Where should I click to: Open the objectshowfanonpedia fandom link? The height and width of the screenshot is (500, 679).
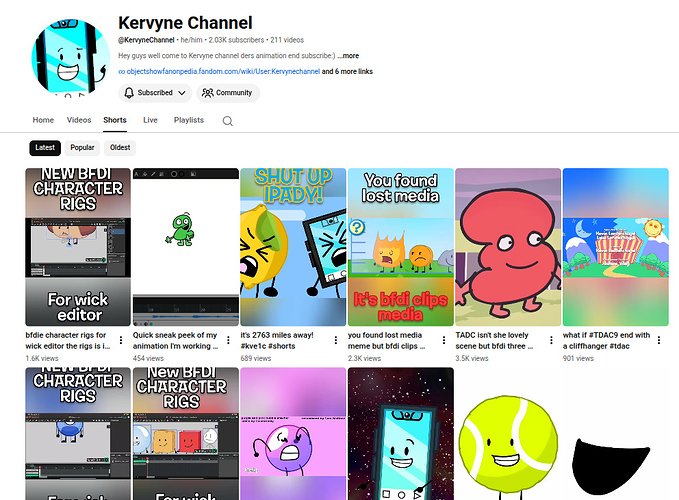(223, 71)
